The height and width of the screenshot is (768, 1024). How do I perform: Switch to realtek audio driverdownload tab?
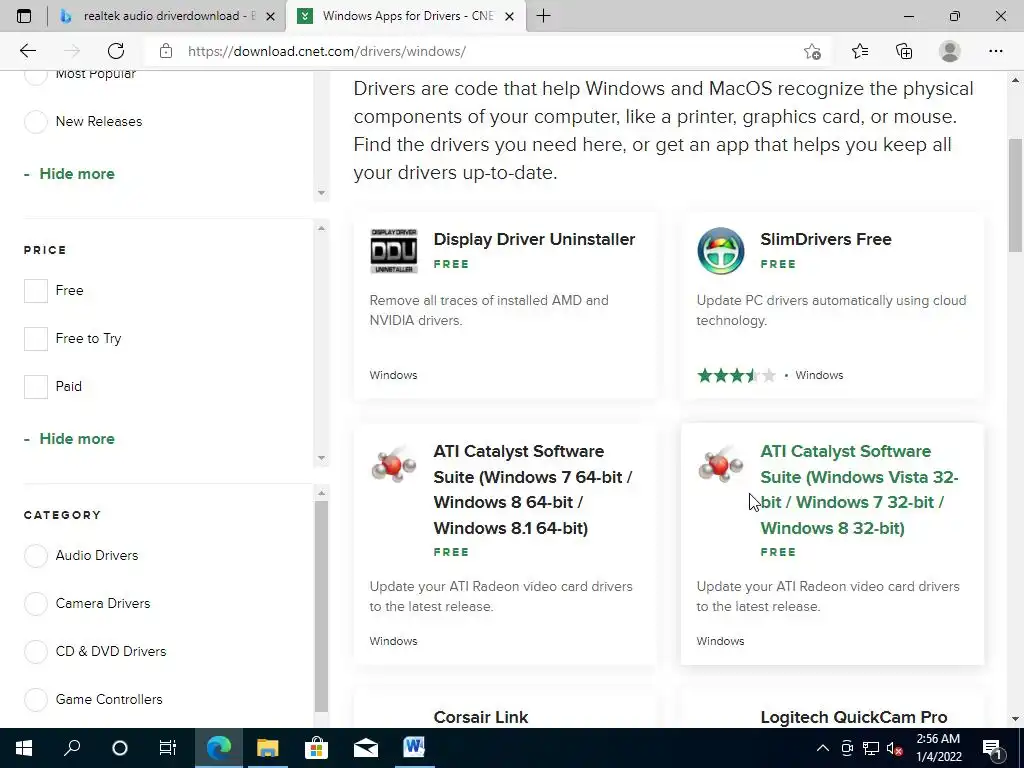click(168, 16)
